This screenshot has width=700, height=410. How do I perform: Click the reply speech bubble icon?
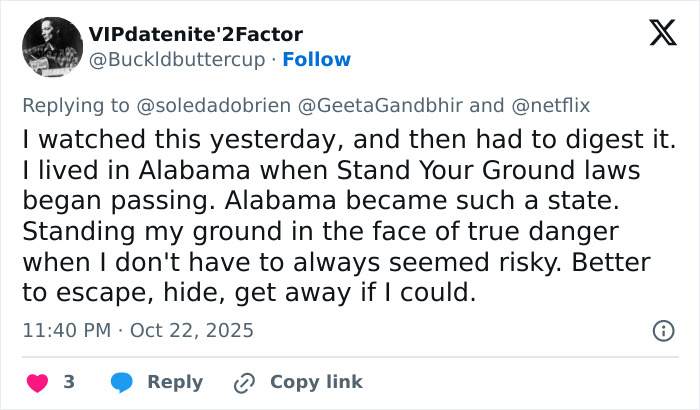point(122,382)
